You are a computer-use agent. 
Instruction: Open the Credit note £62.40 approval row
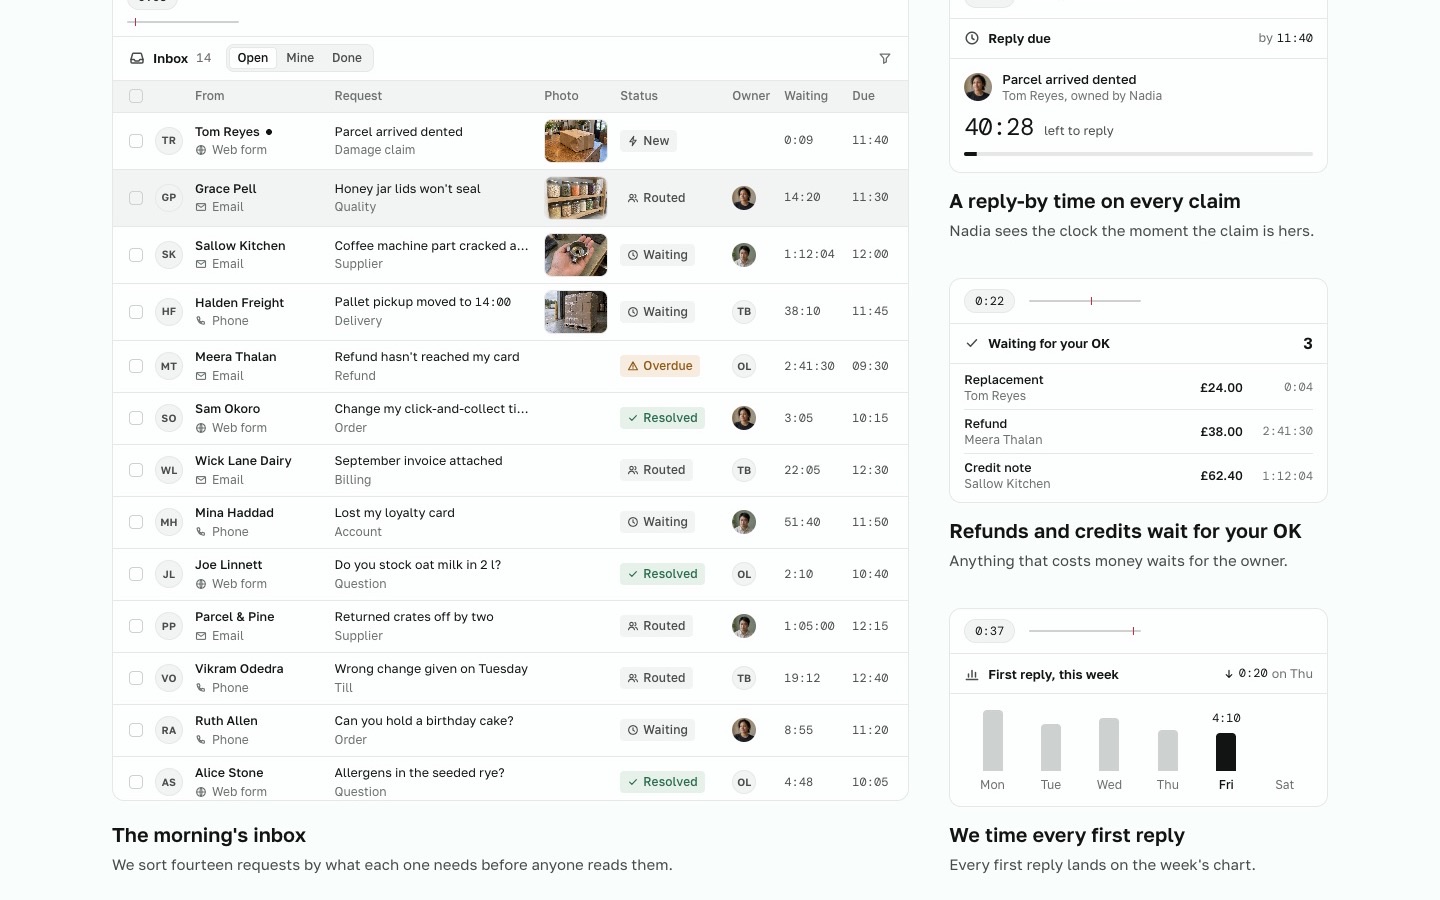point(1138,476)
